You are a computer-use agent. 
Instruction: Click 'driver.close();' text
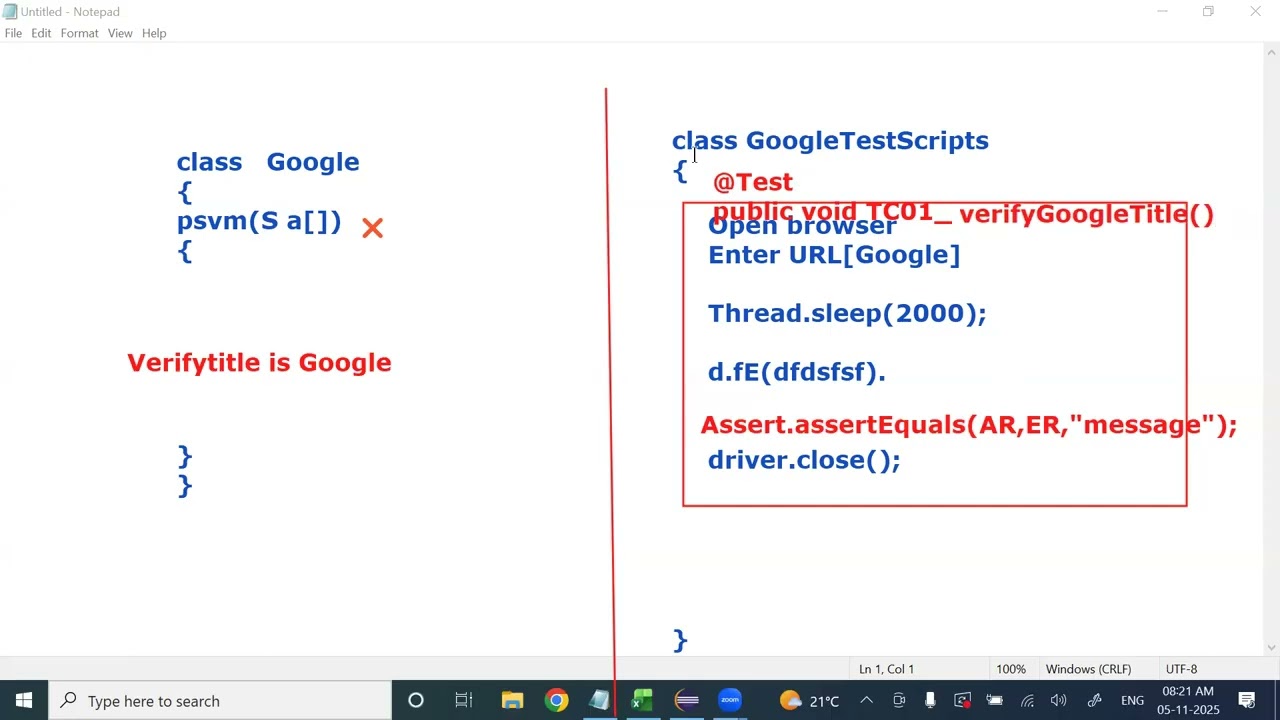coord(804,460)
